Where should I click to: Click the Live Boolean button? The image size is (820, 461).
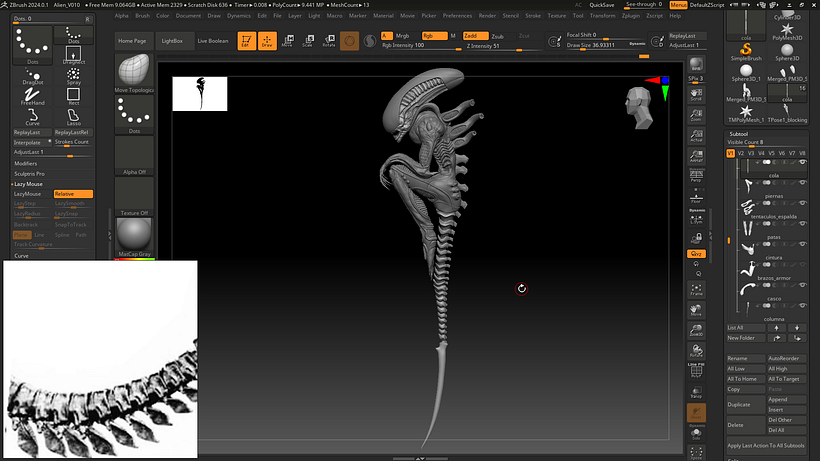[x=213, y=41]
